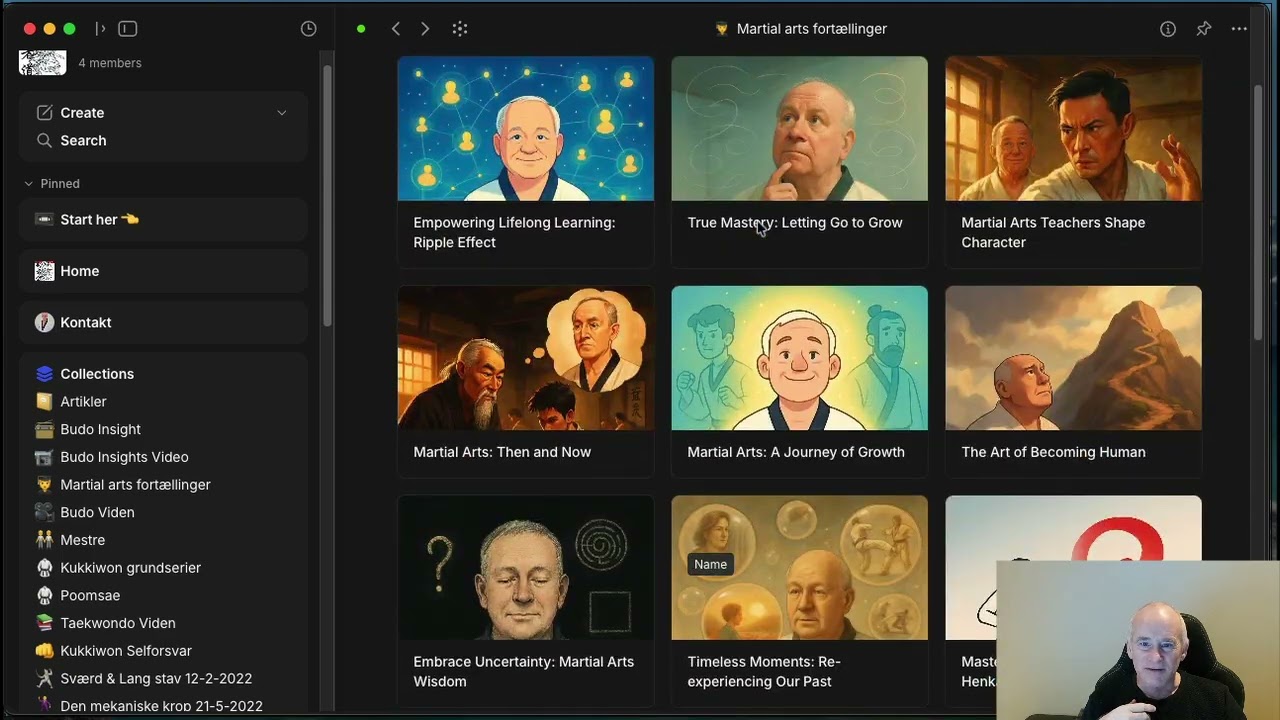Open Empowering Lifelong Learning card thumbnail
The image size is (1280, 720).
click(526, 128)
